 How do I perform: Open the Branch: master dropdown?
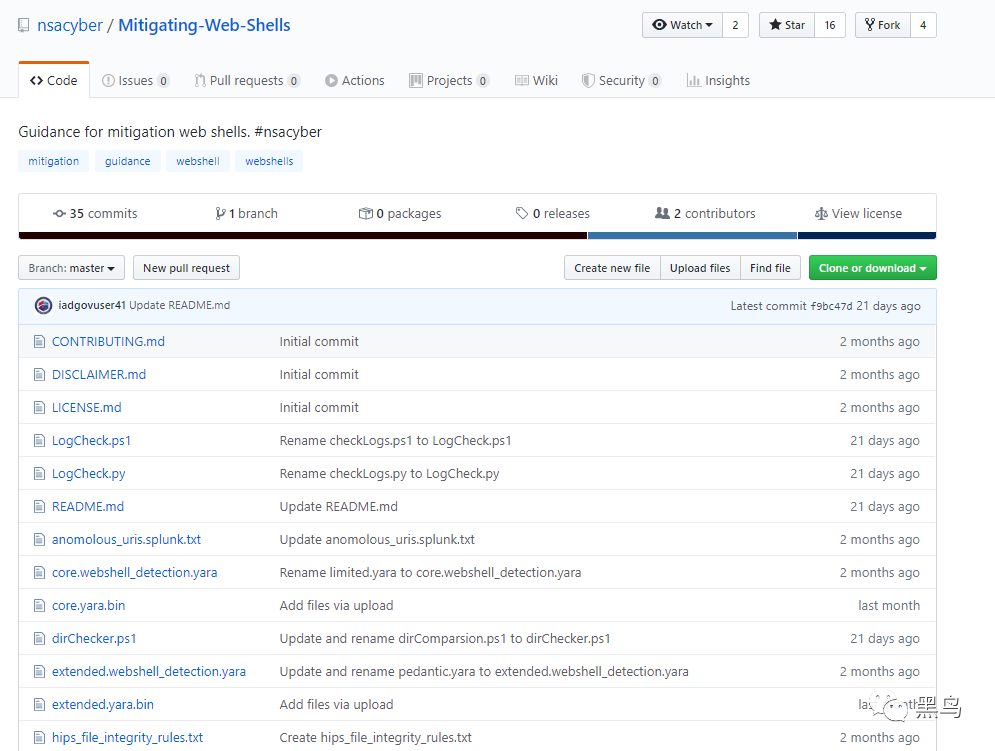point(72,268)
